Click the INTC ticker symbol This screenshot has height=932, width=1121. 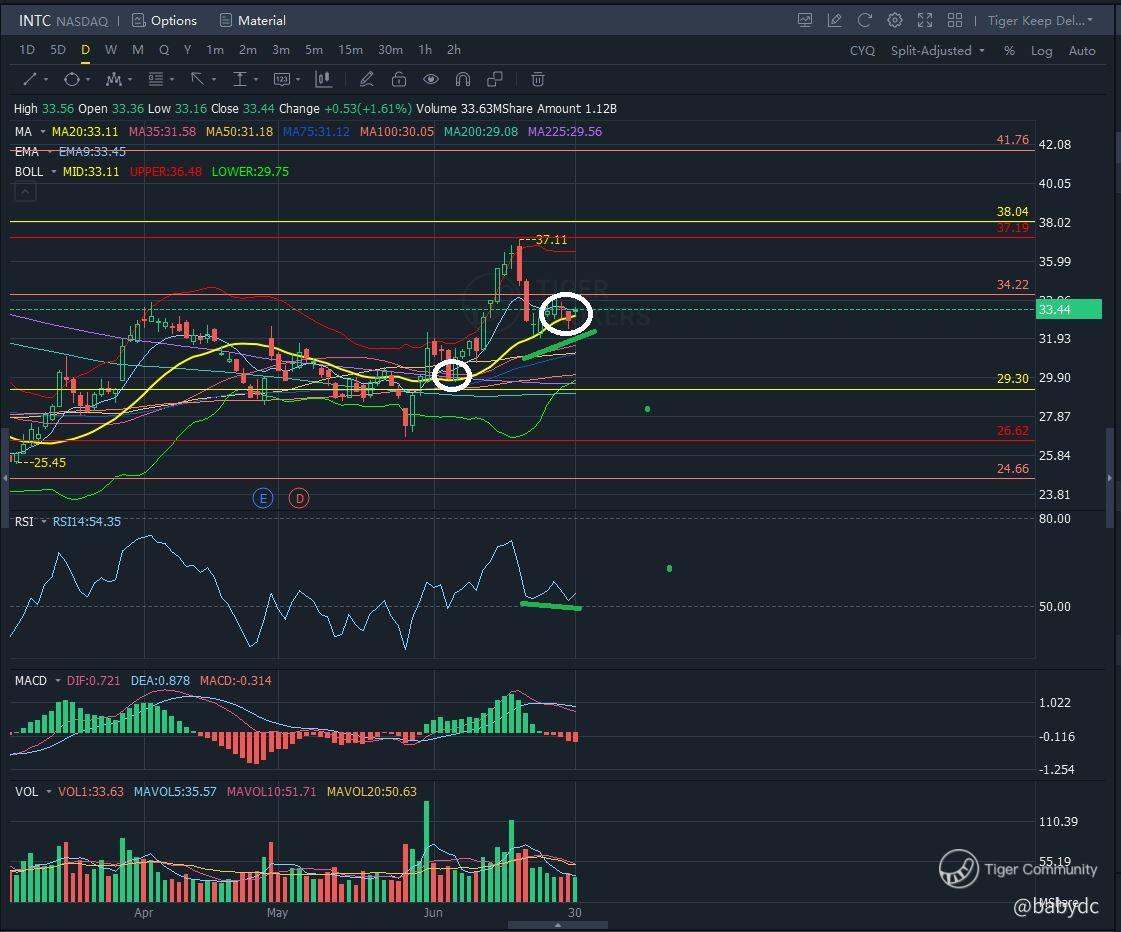tap(34, 21)
